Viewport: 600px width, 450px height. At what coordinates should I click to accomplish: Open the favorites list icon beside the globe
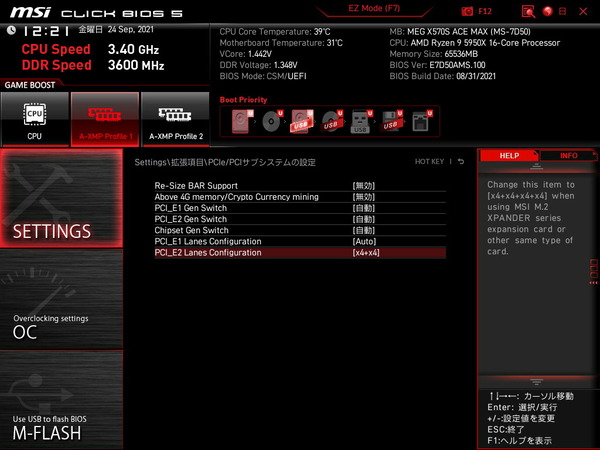(562, 11)
